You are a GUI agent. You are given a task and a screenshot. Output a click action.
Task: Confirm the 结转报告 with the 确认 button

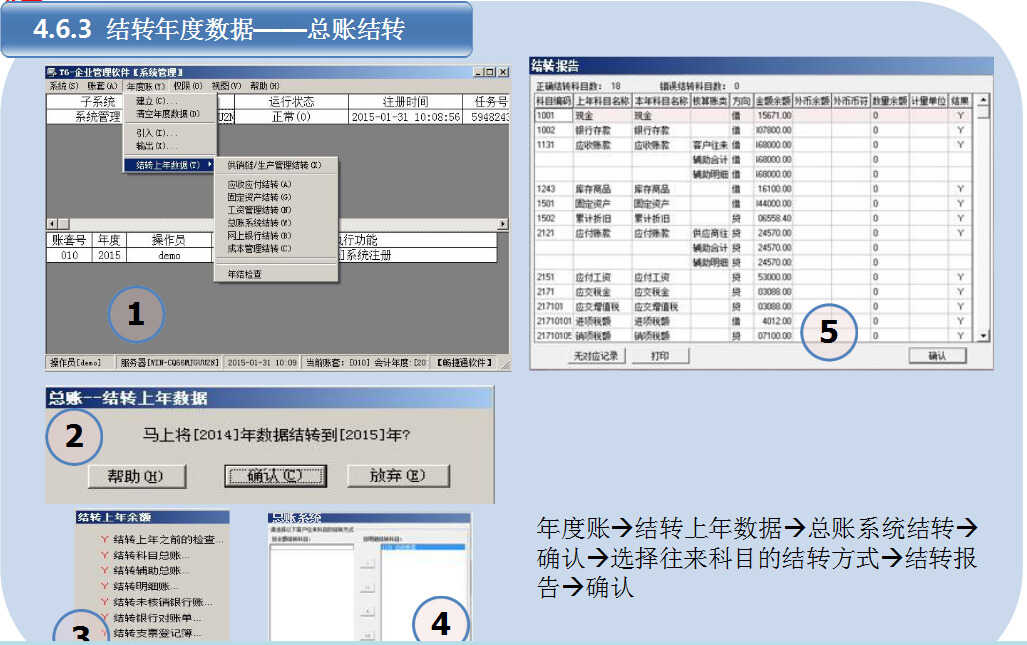[x=938, y=356]
